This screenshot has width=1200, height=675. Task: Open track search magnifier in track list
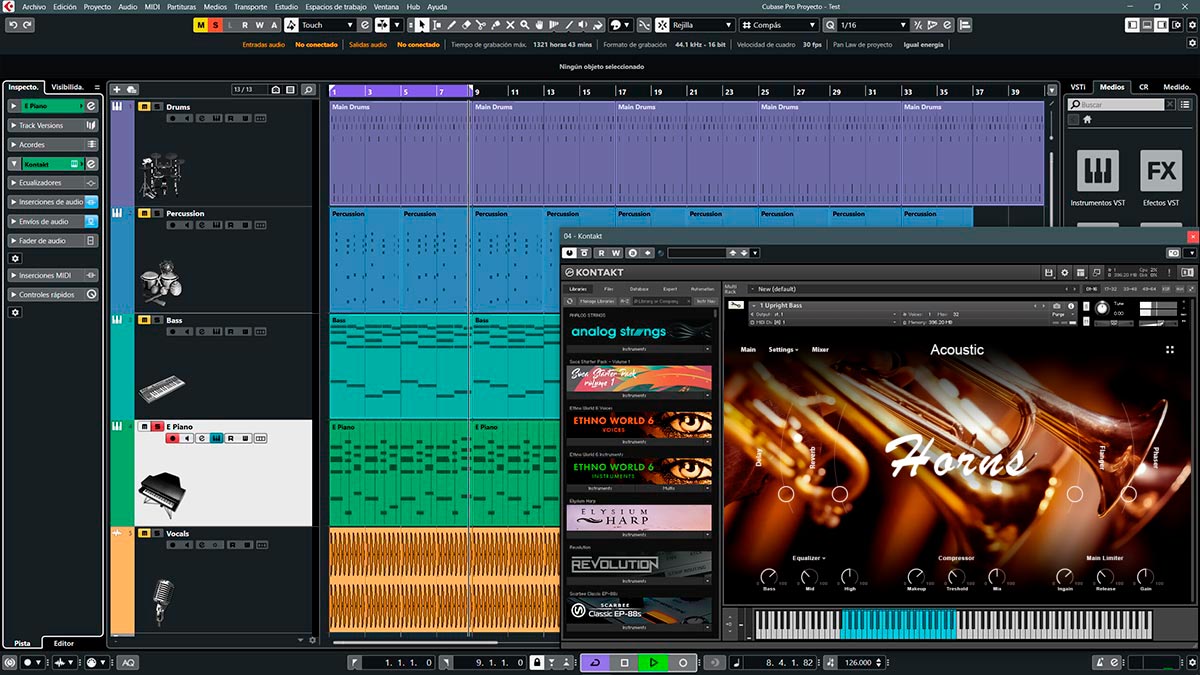pos(308,90)
